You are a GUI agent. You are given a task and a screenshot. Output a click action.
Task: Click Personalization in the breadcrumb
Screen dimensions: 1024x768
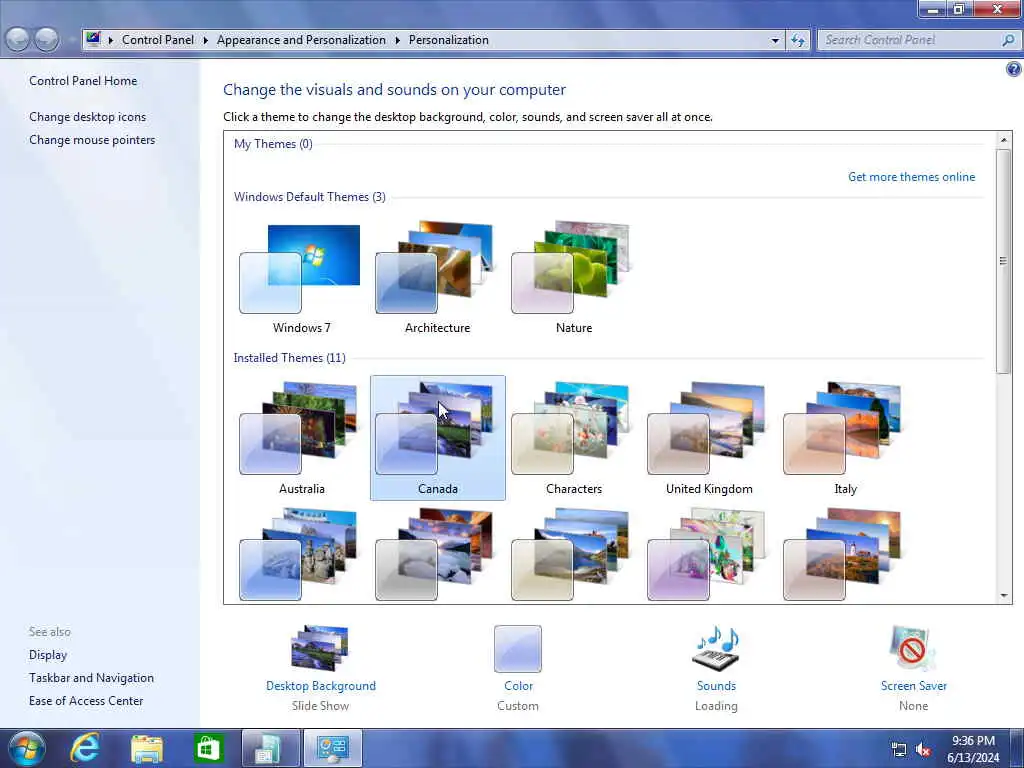coord(449,40)
